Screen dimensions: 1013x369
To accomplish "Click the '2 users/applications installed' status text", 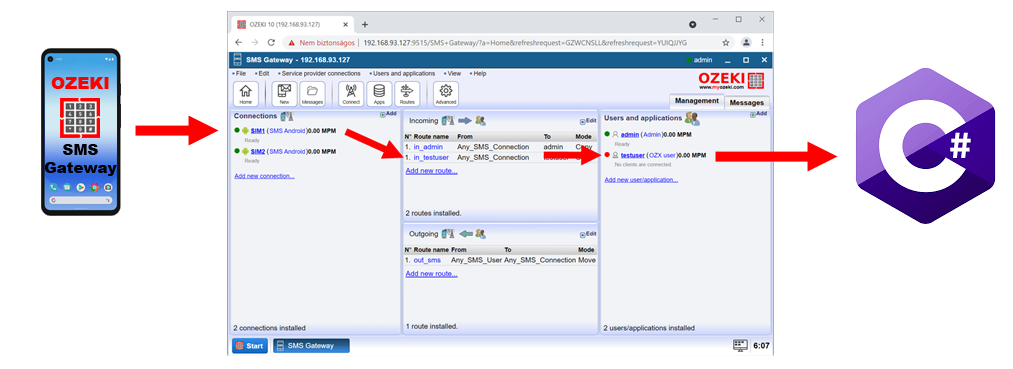I will click(649, 328).
